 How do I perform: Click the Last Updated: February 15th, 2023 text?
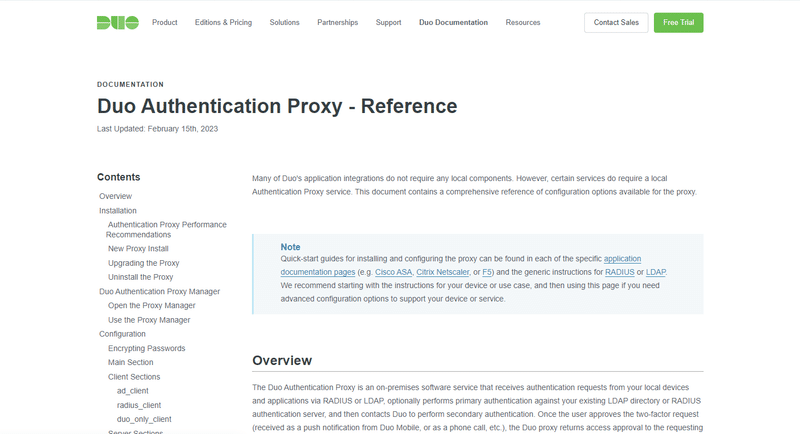[x=158, y=129]
